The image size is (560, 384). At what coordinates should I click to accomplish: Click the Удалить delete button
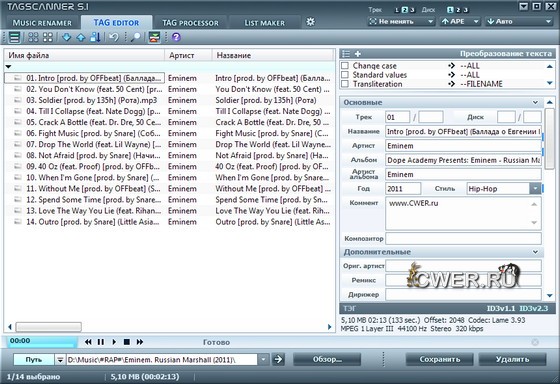coord(512,359)
